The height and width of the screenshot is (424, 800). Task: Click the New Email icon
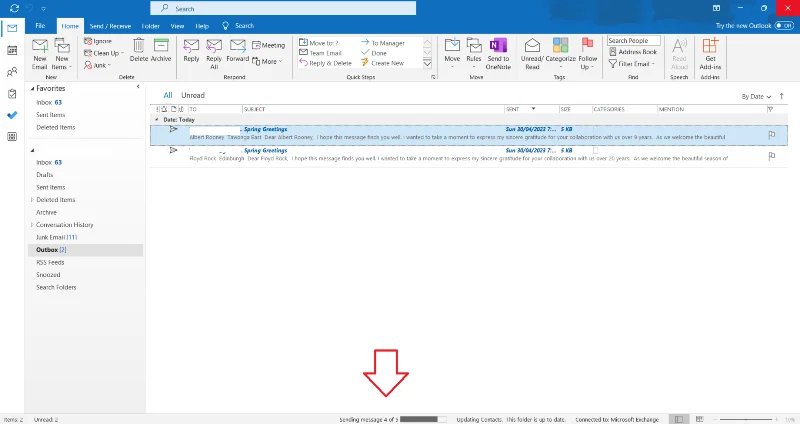(x=40, y=46)
